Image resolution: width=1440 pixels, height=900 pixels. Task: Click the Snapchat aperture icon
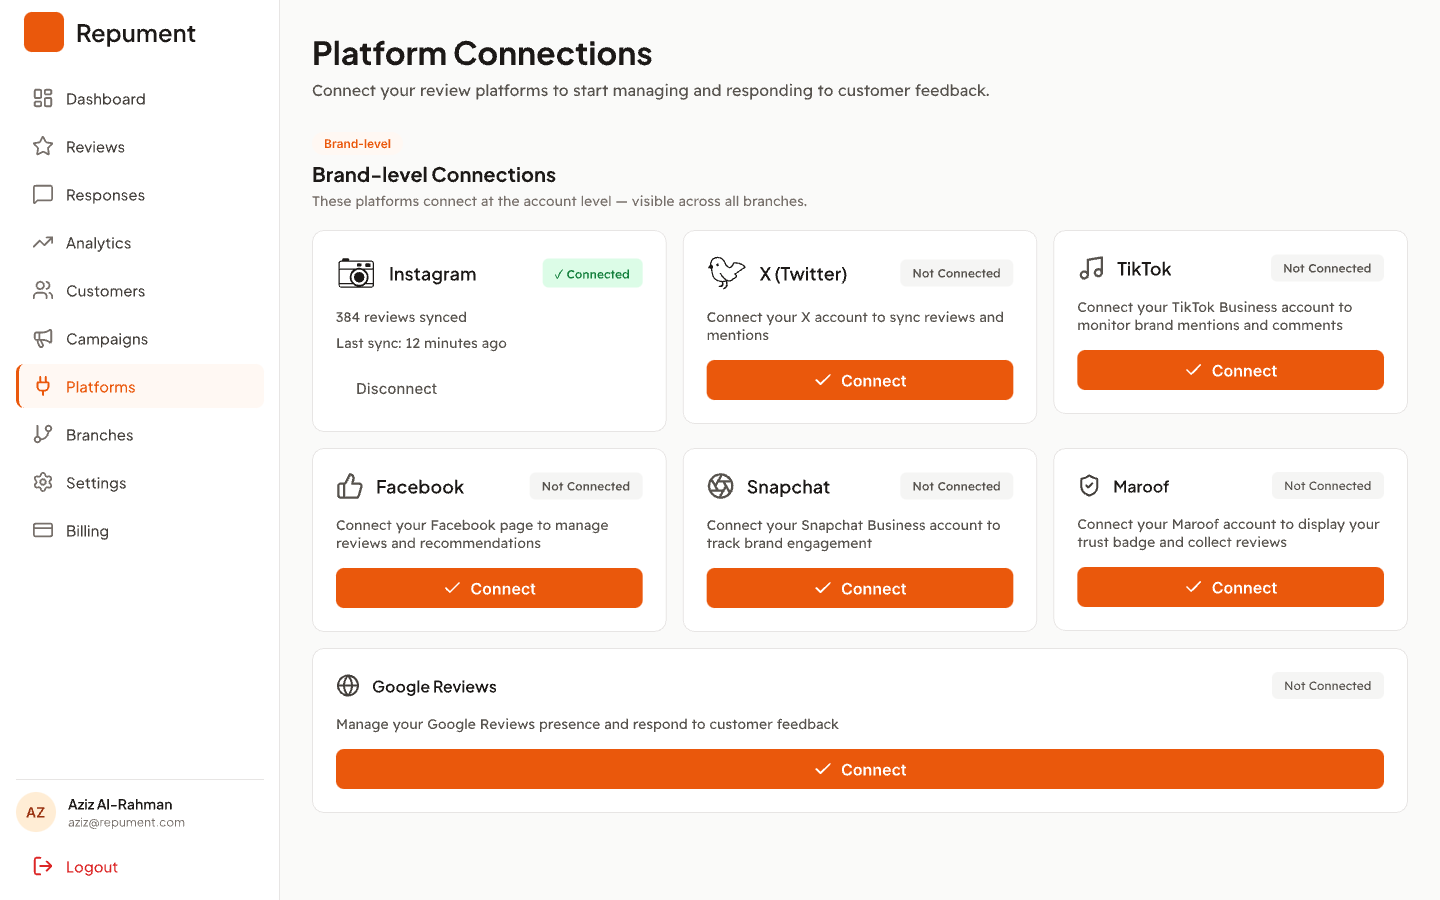point(721,486)
